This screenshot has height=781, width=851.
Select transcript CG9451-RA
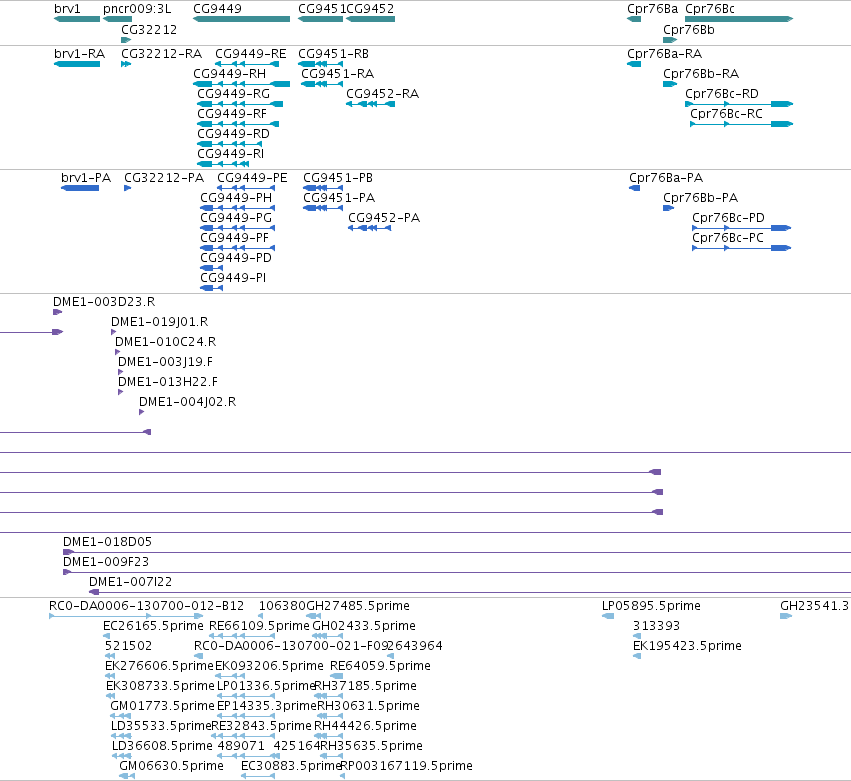click(x=338, y=74)
